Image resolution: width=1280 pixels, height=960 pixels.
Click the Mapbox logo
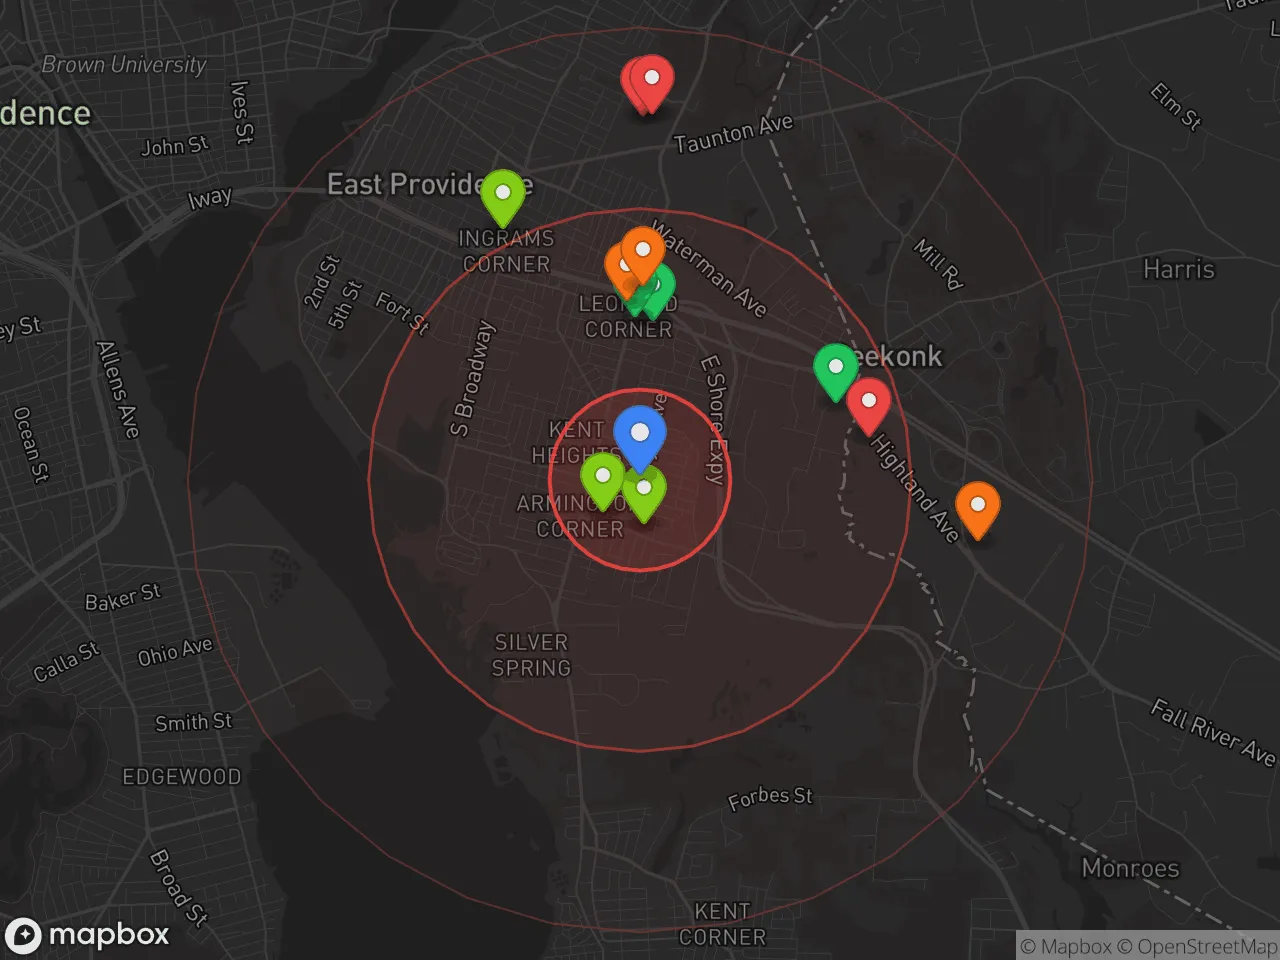pyautogui.click(x=88, y=935)
